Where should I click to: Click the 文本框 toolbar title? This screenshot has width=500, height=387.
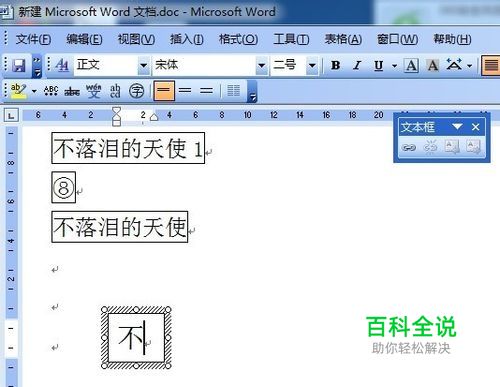pyautogui.click(x=418, y=127)
